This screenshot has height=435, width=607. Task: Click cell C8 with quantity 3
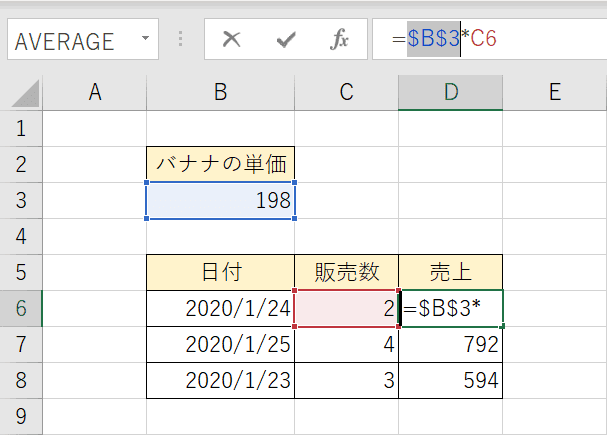pyautogui.click(x=346, y=380)
